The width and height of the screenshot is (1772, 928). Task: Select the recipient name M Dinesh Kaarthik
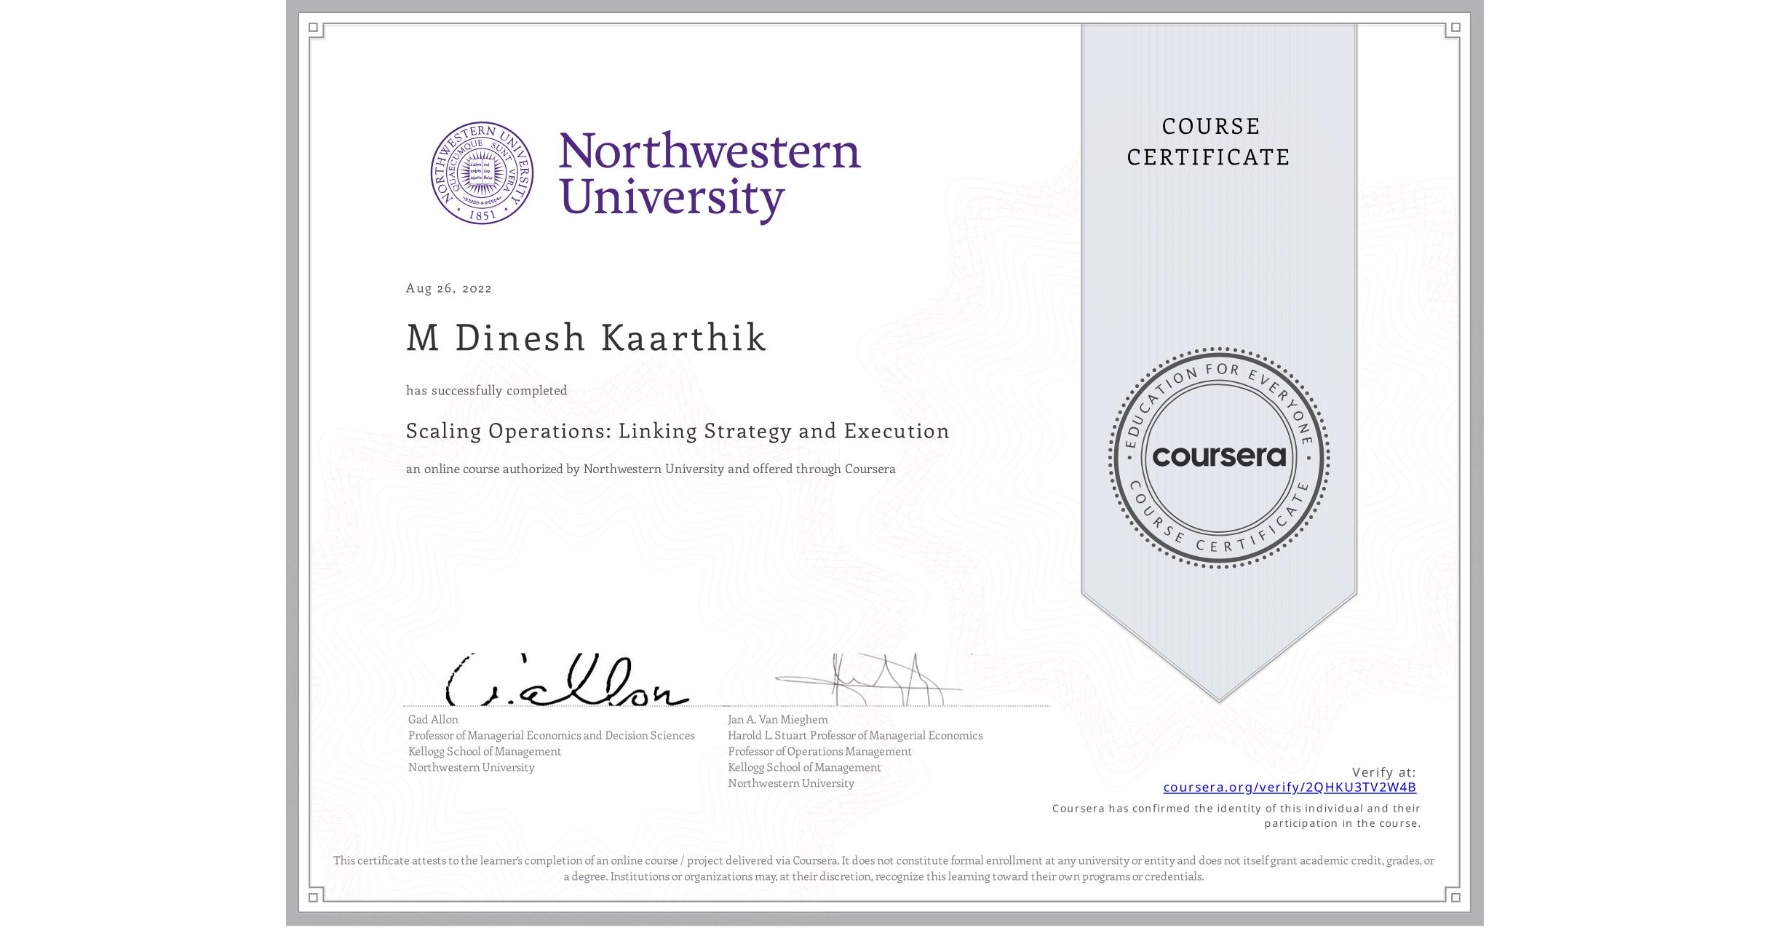(586, 339)
